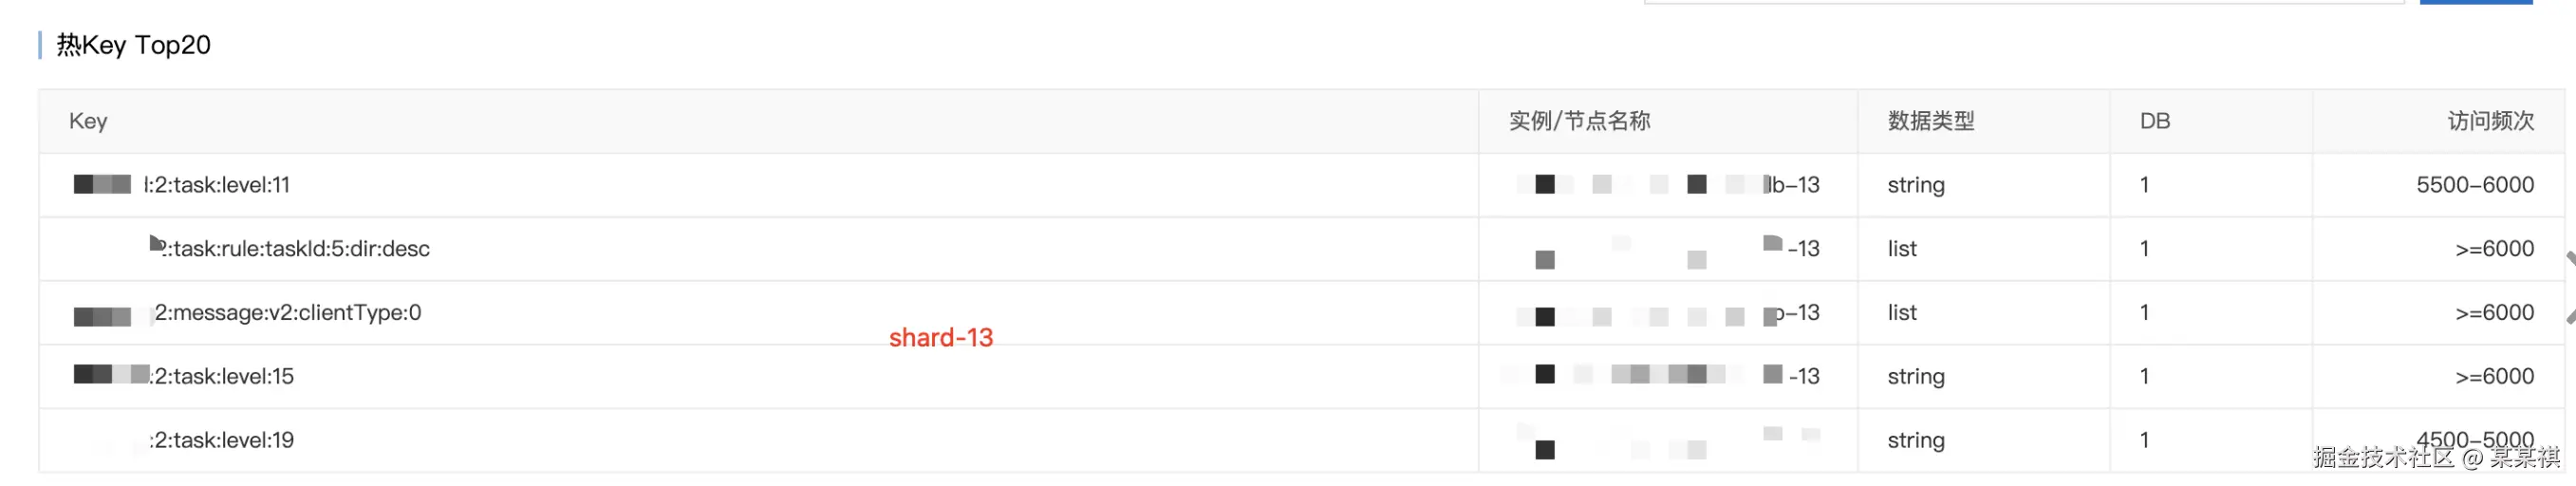Focus the search field above the table
Viewport: 2576px width, 486px height.
(x=2020, y=2)
